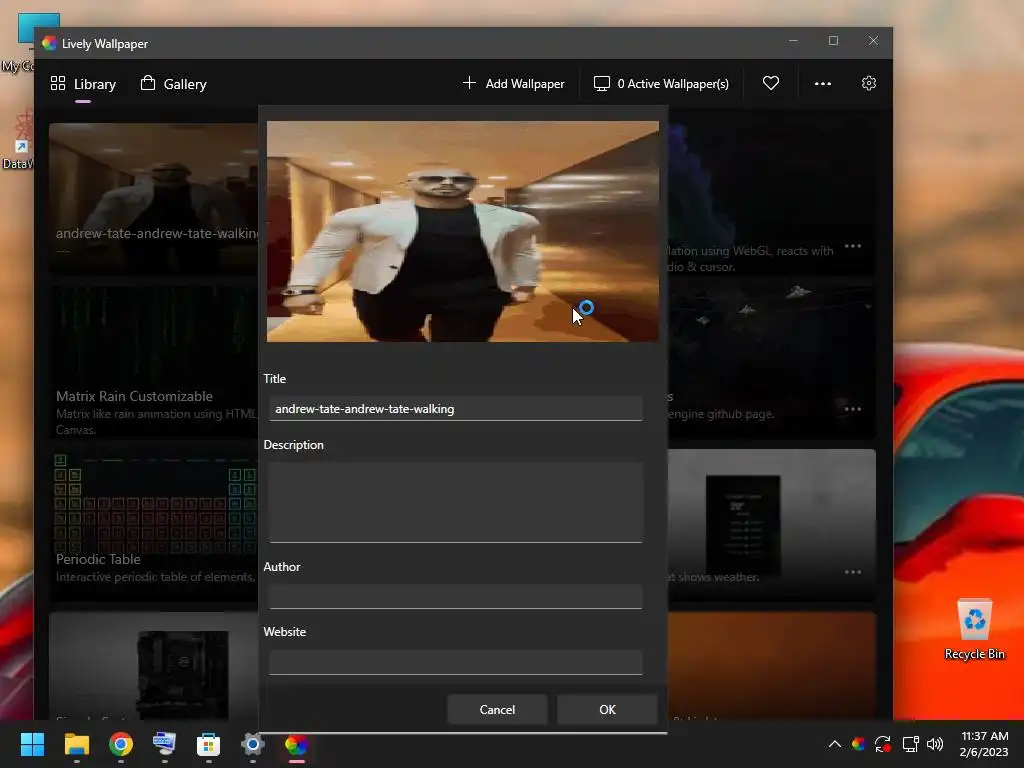Open the Windows Start menu

[x=32, y=744]
